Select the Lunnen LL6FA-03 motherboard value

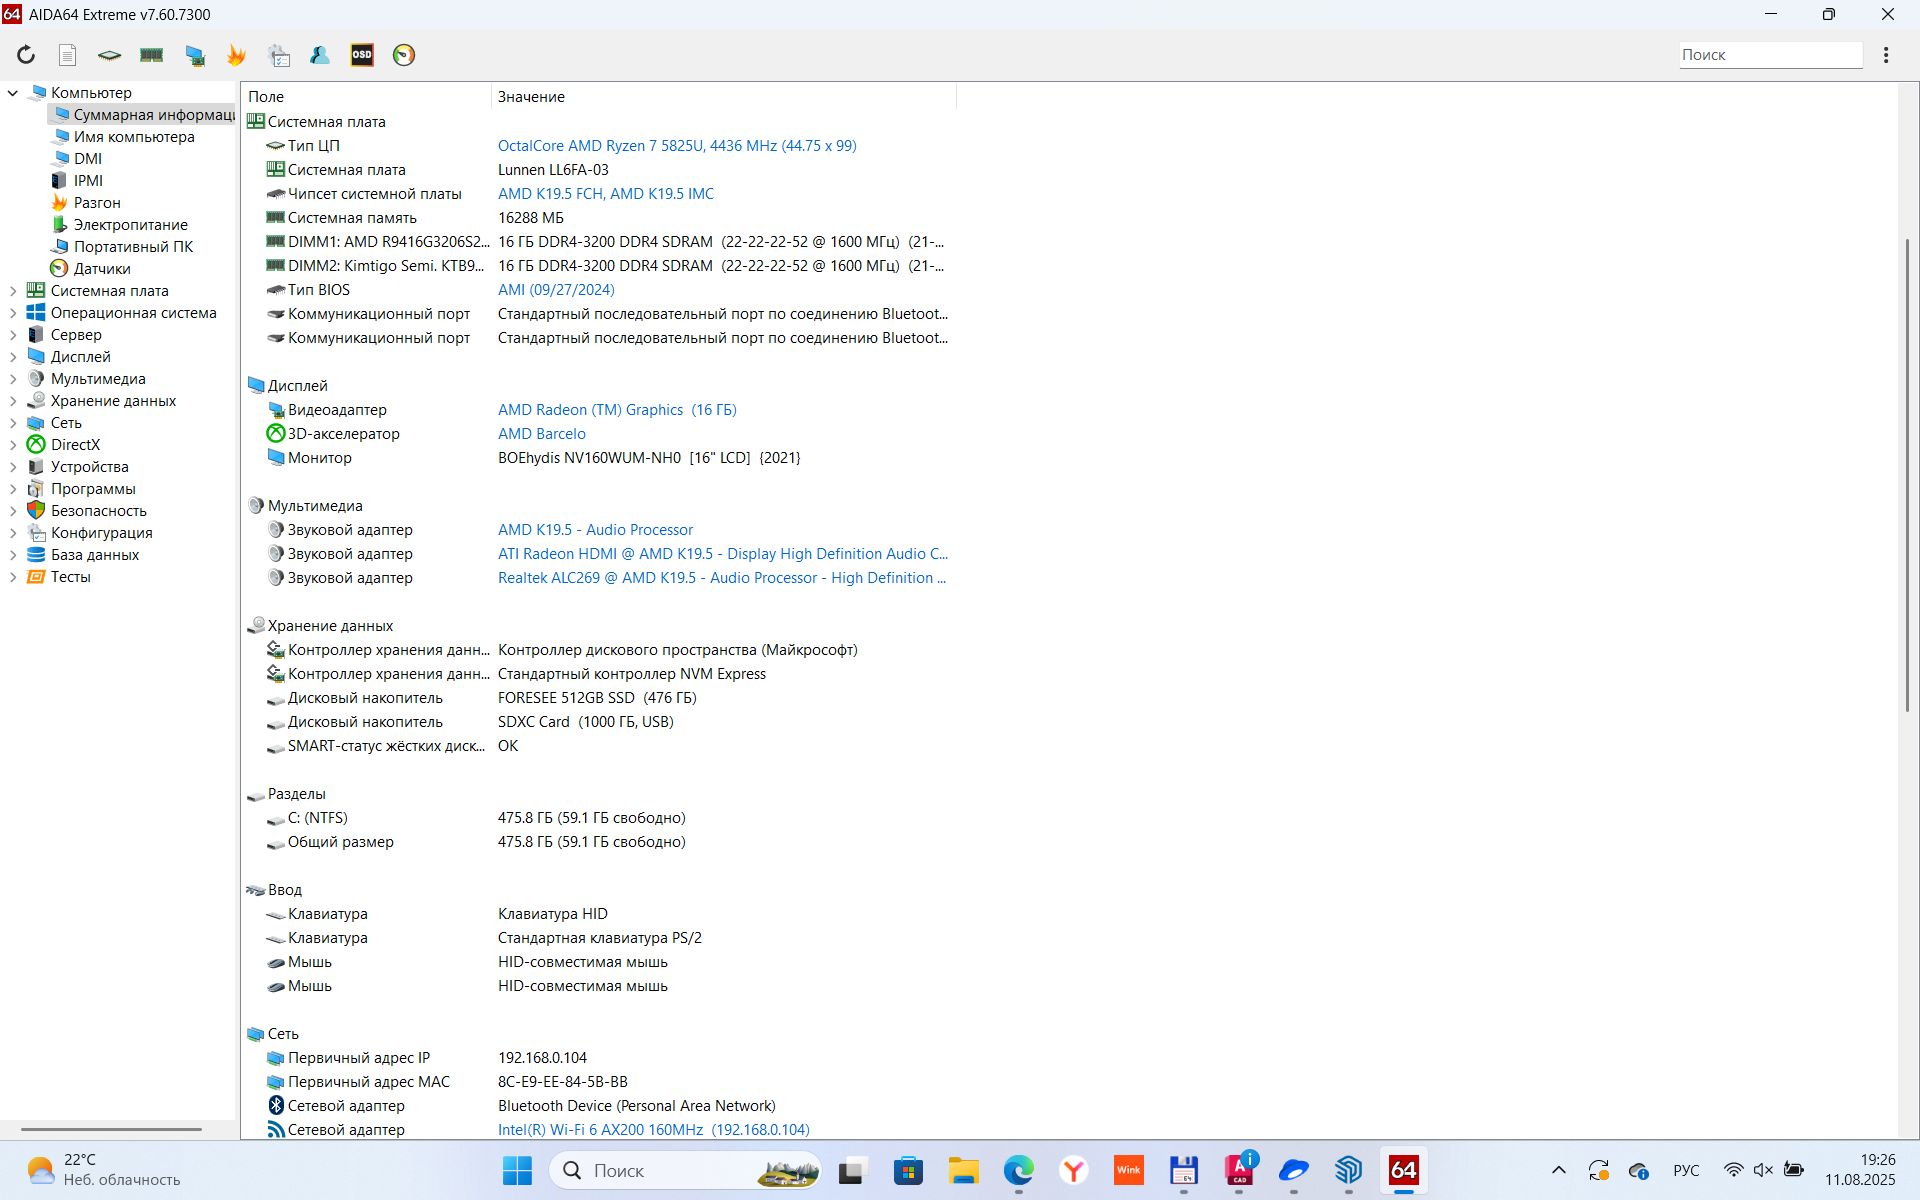(x=553, y=170)
